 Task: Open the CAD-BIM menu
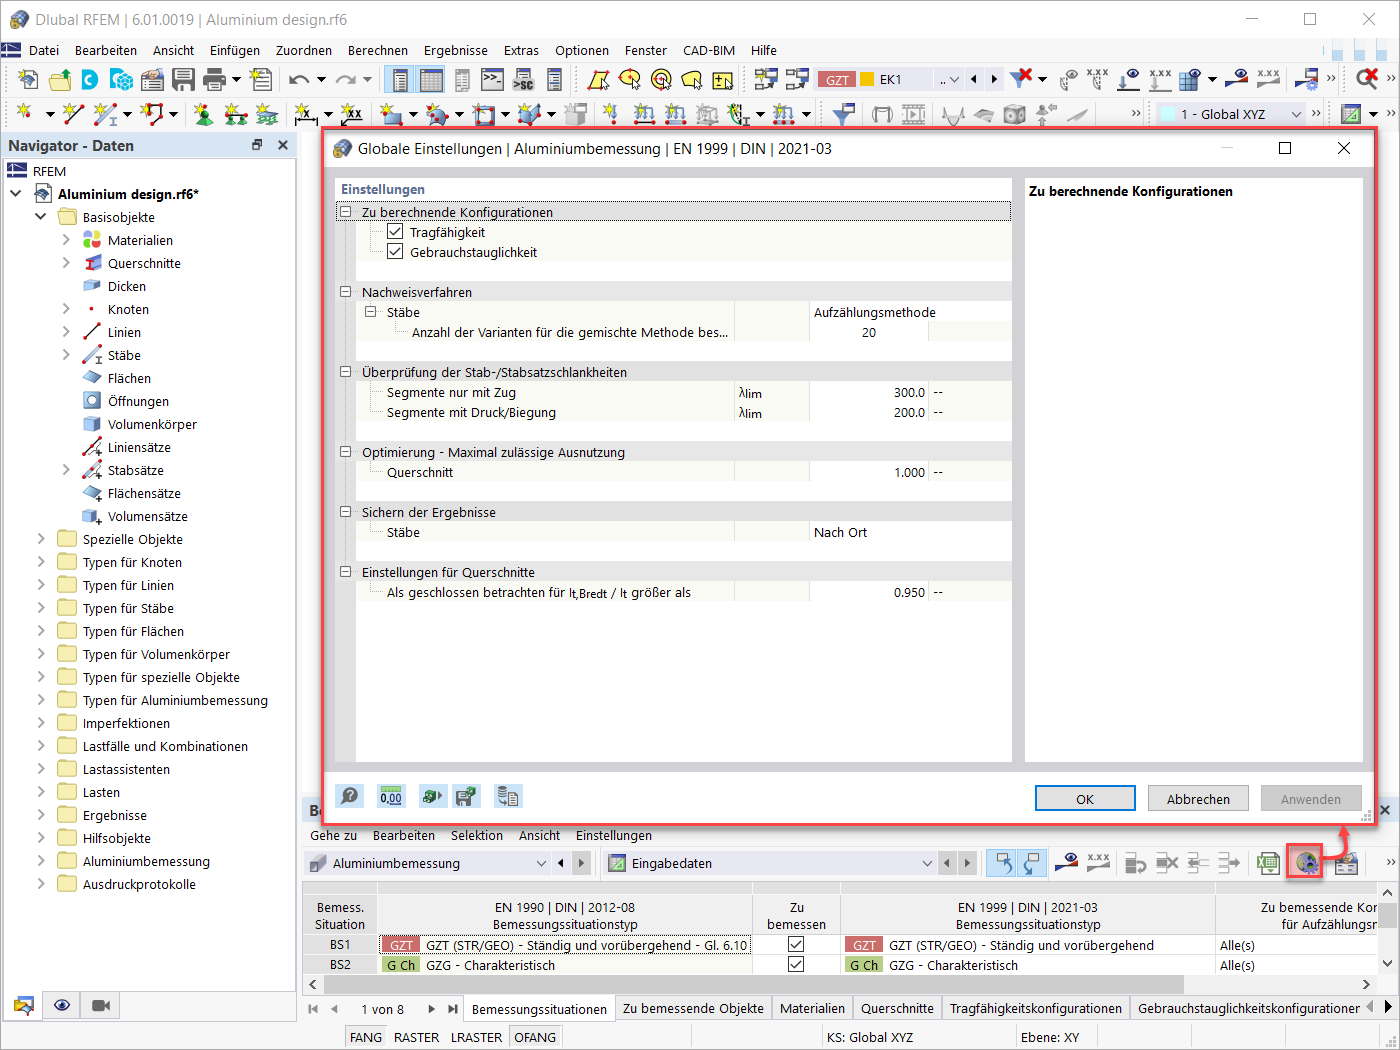pos(709,50)
